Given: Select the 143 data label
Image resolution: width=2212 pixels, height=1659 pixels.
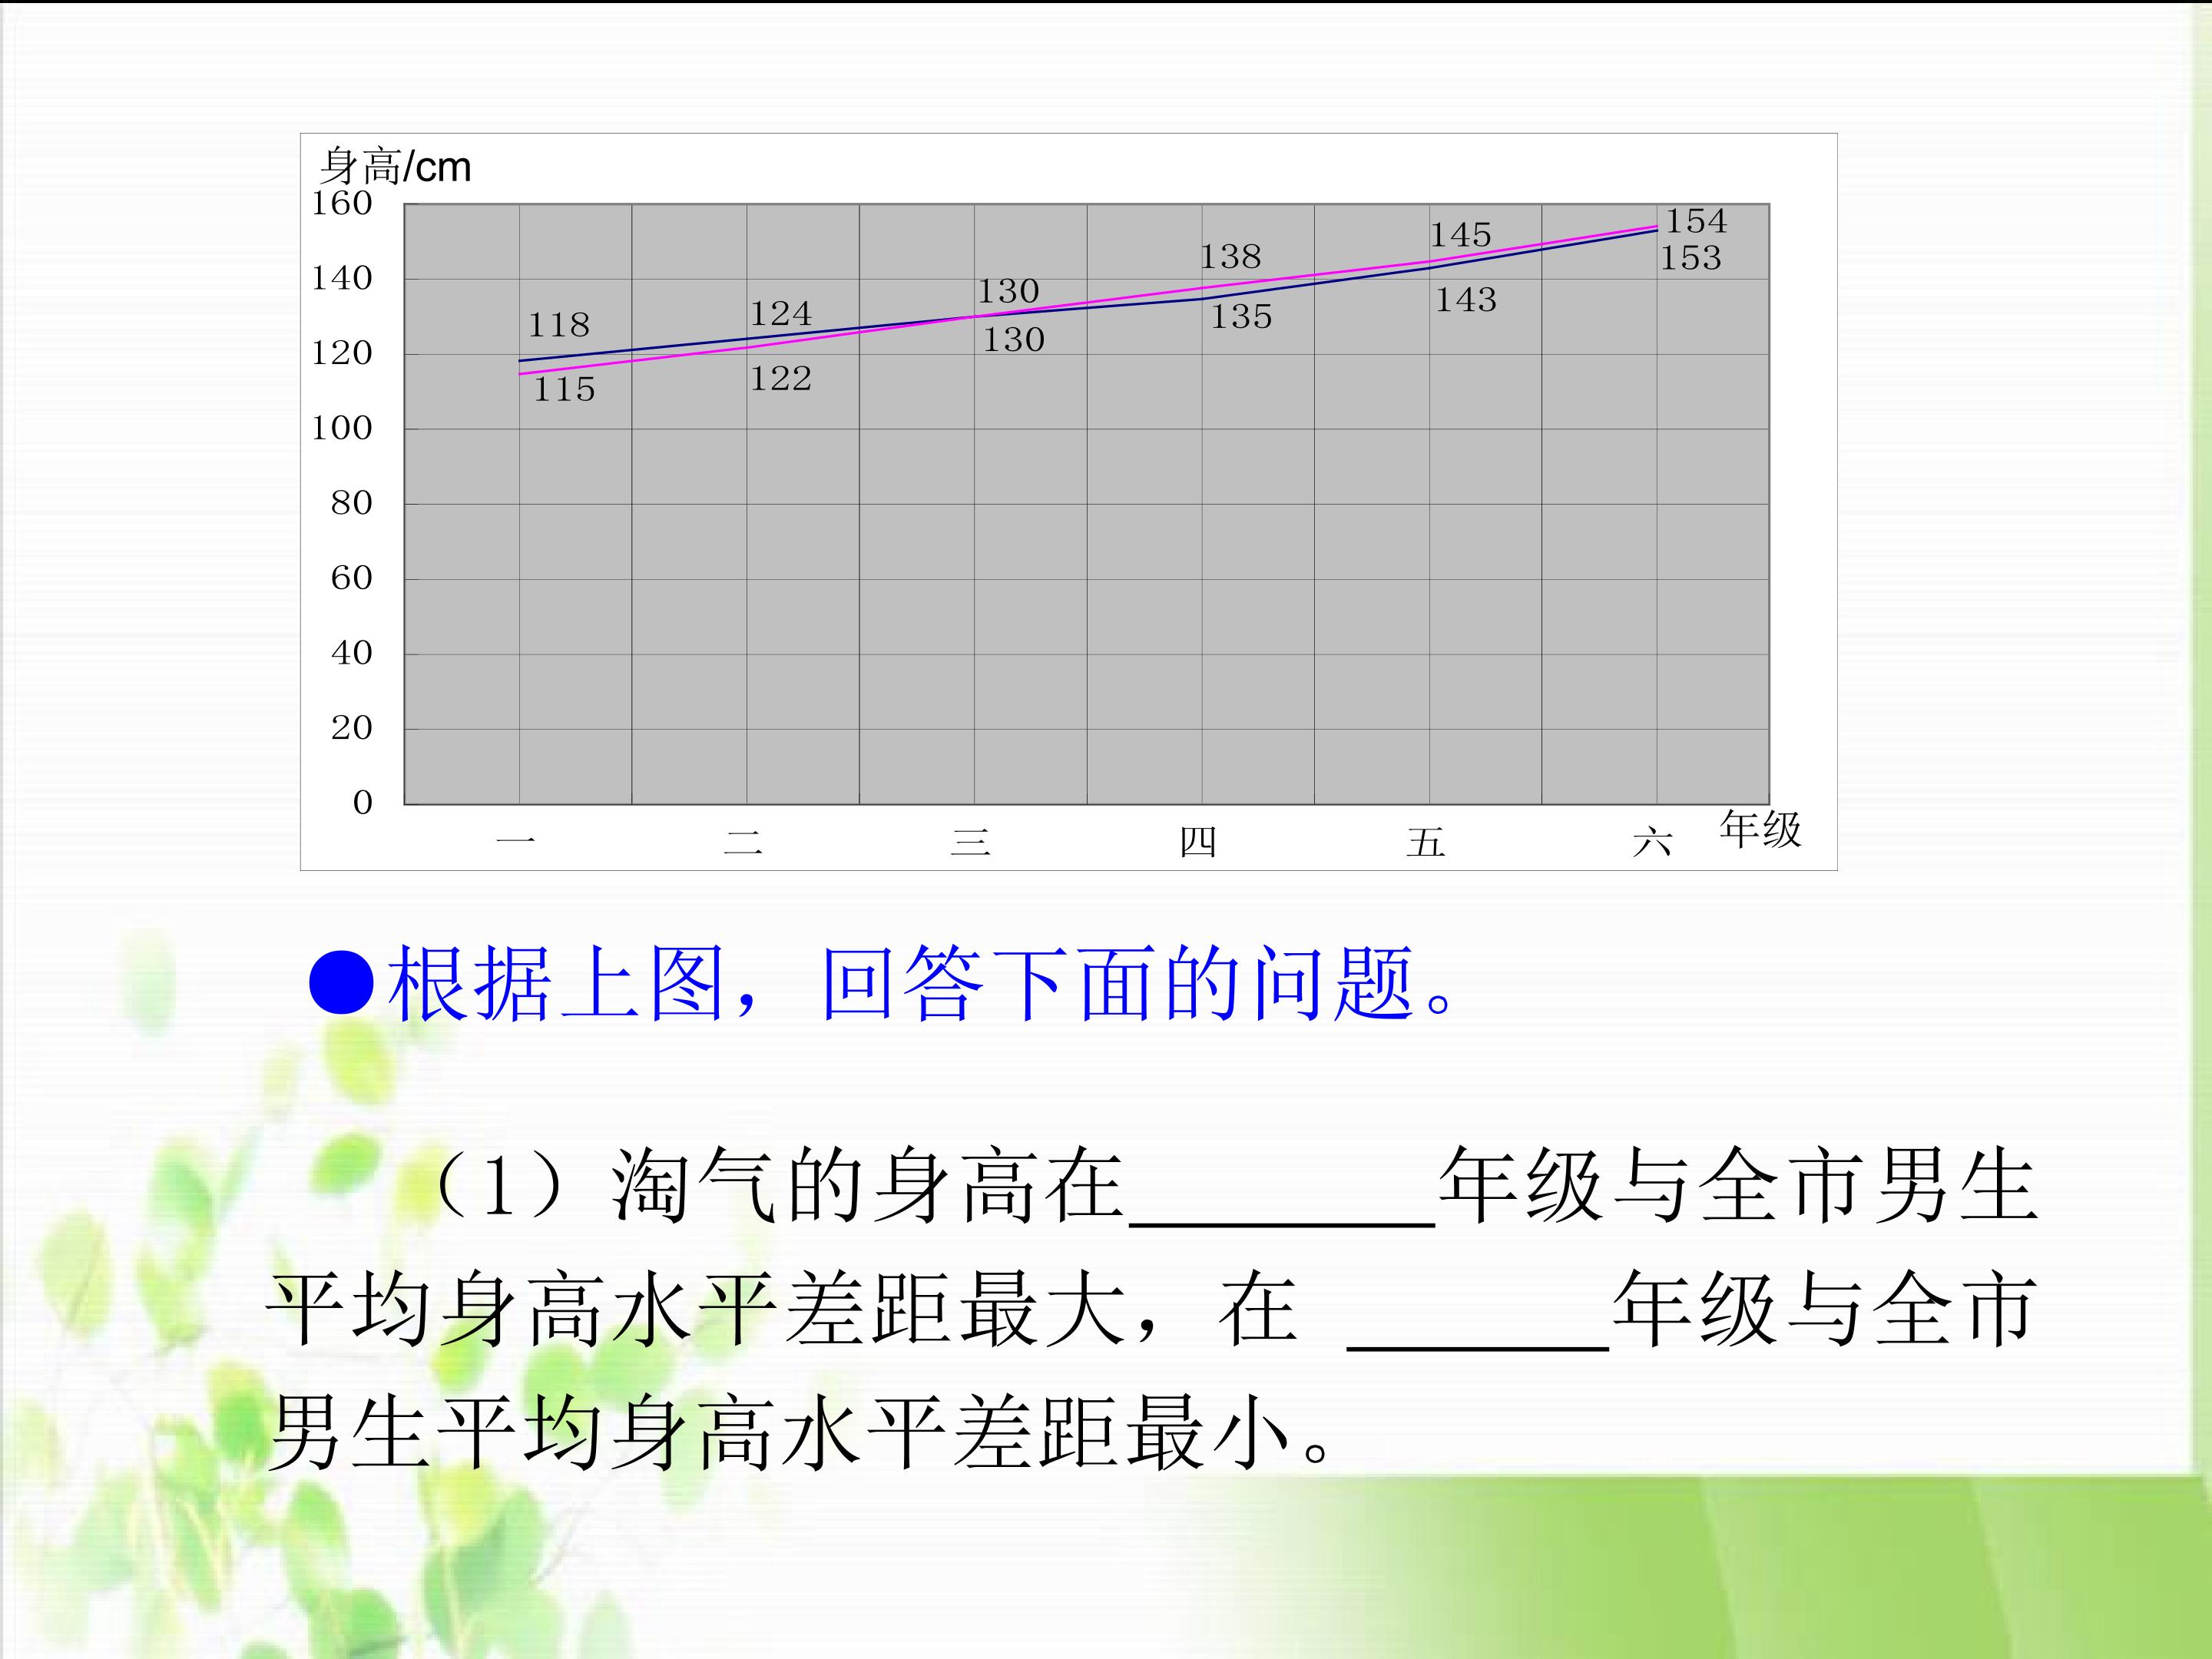Looking at the screenshot, I should 1466,299.
